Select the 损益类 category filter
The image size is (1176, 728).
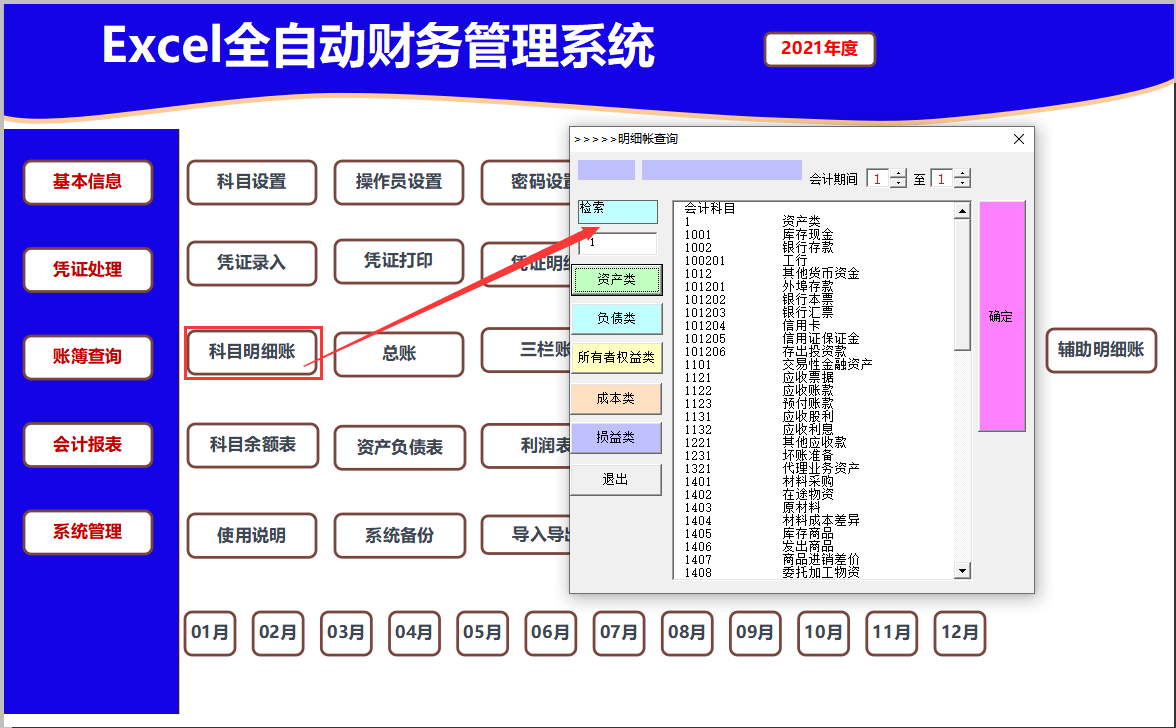617,438
